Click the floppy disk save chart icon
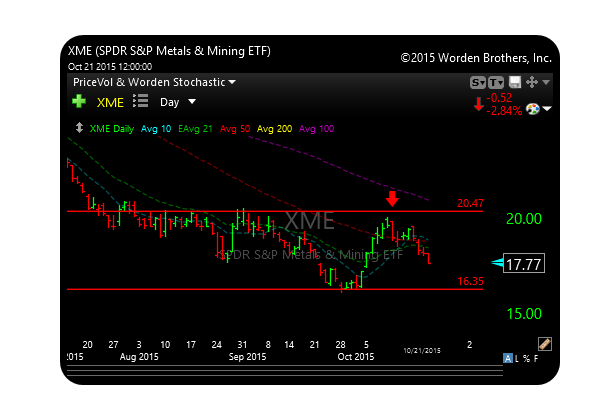The image size is (600, 400). coord(515,82)
